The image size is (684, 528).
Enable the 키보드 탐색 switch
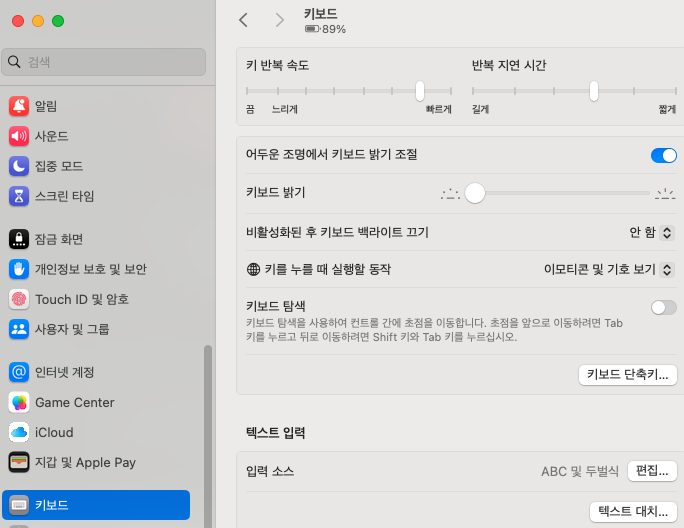[663, 308]
